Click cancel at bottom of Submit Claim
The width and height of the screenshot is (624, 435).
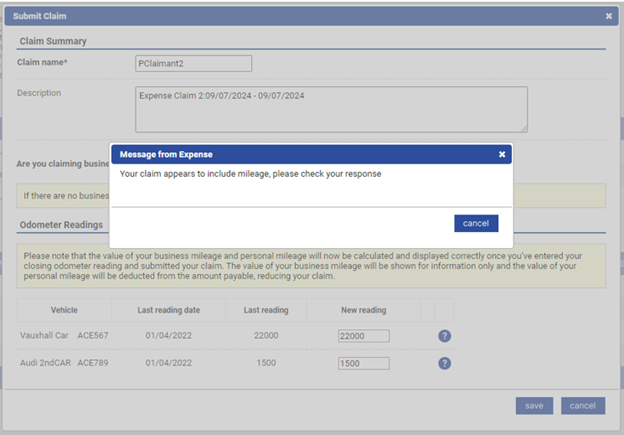[583, 406]
